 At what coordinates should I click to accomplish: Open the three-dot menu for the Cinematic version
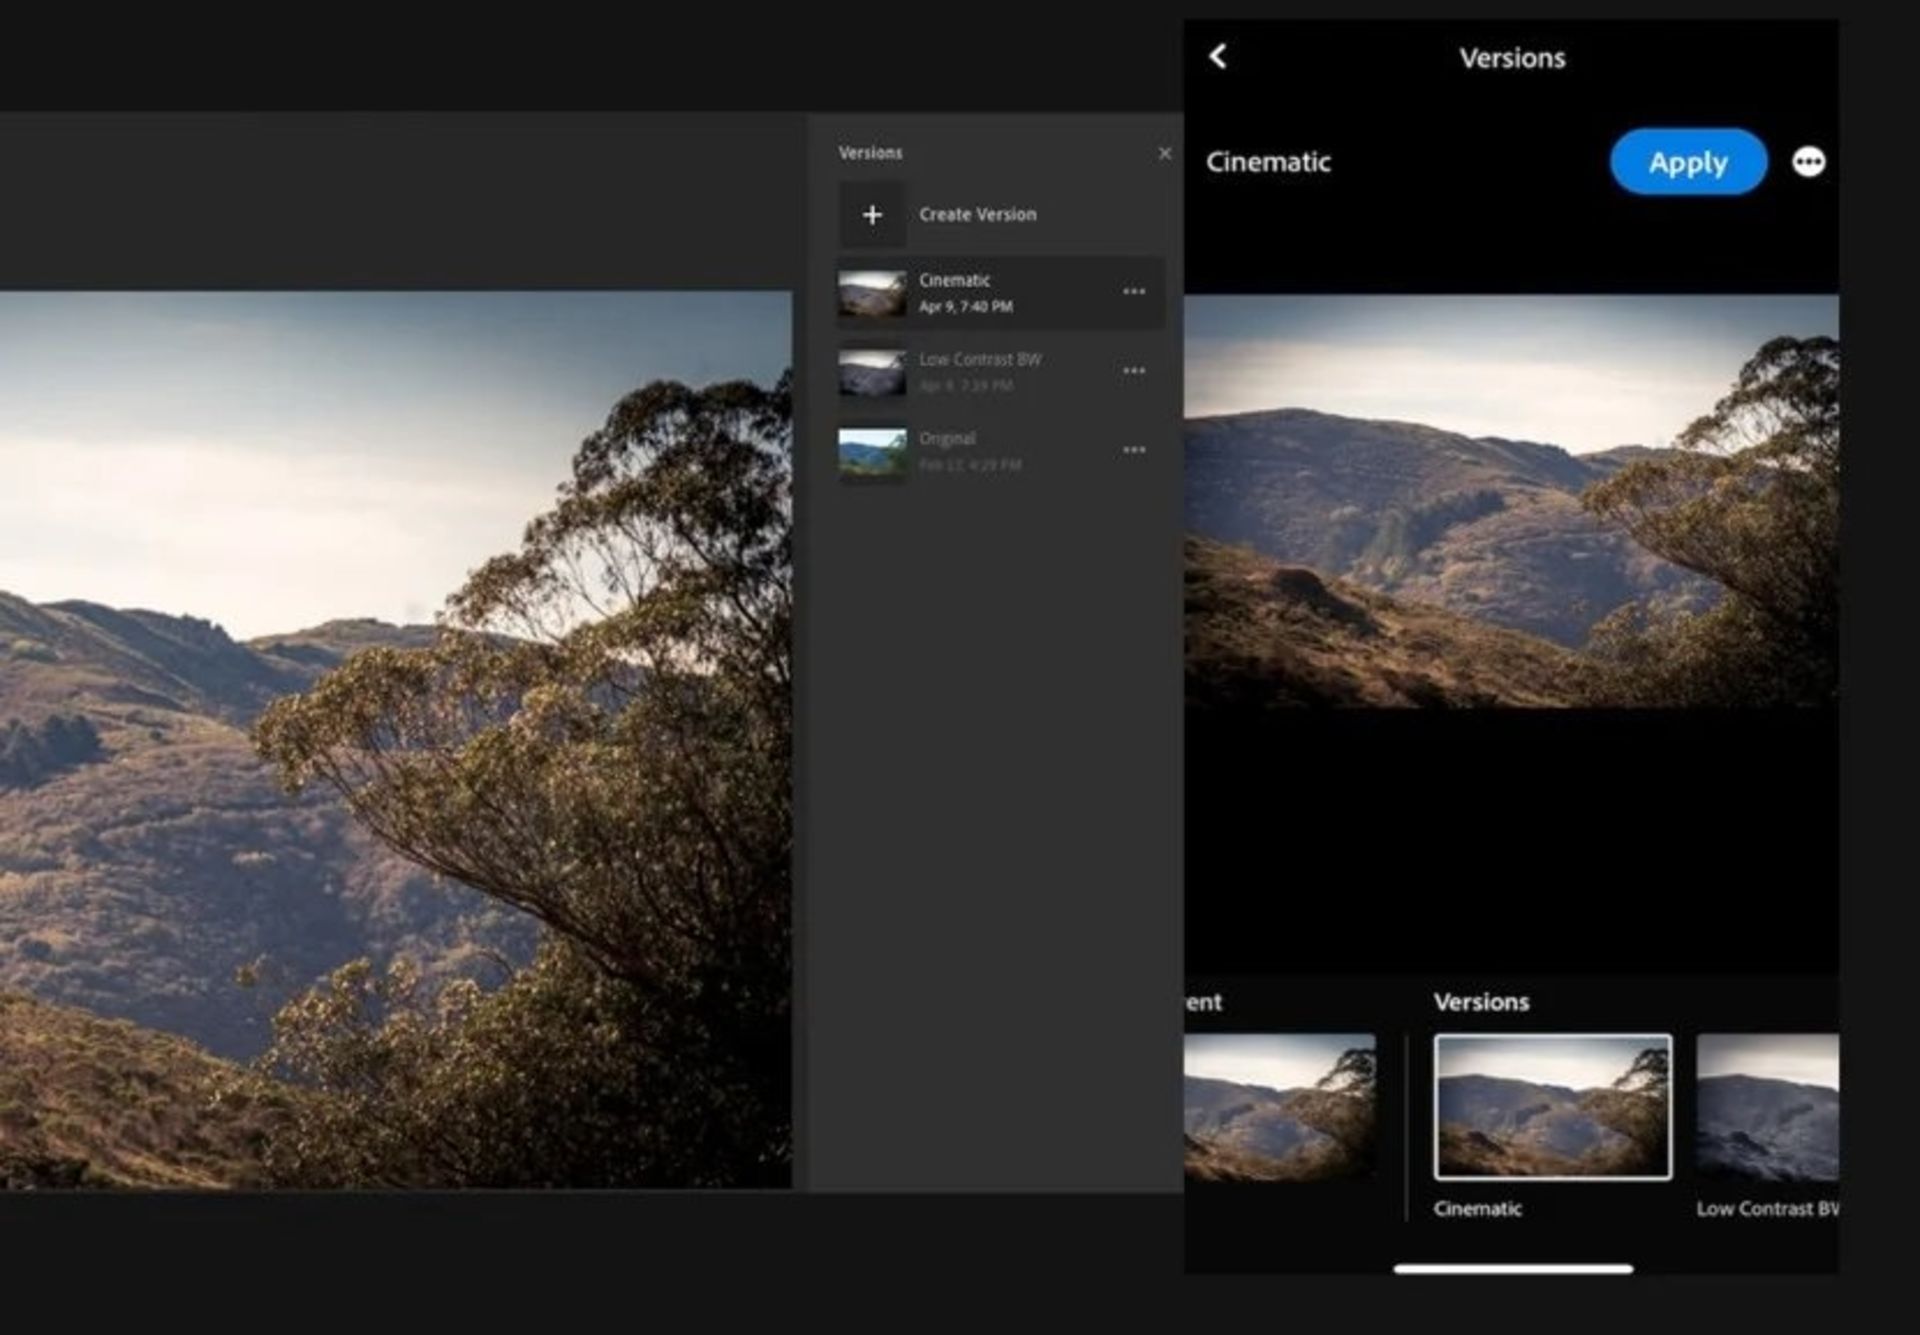coord(1135,291)
